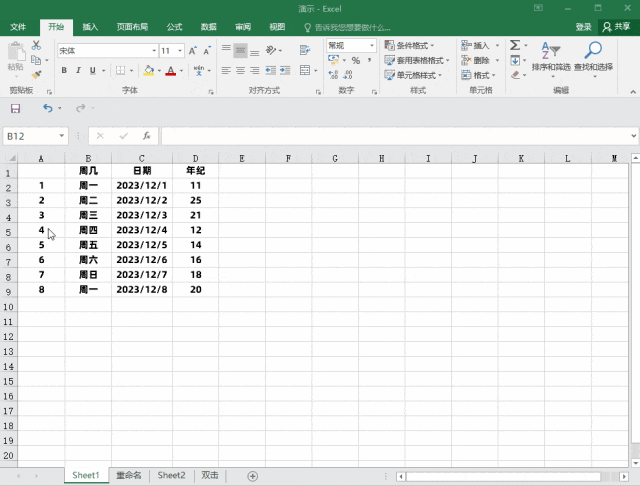
Task: Click the AutoSum sigma icon
Action: (x=515, y=46)
